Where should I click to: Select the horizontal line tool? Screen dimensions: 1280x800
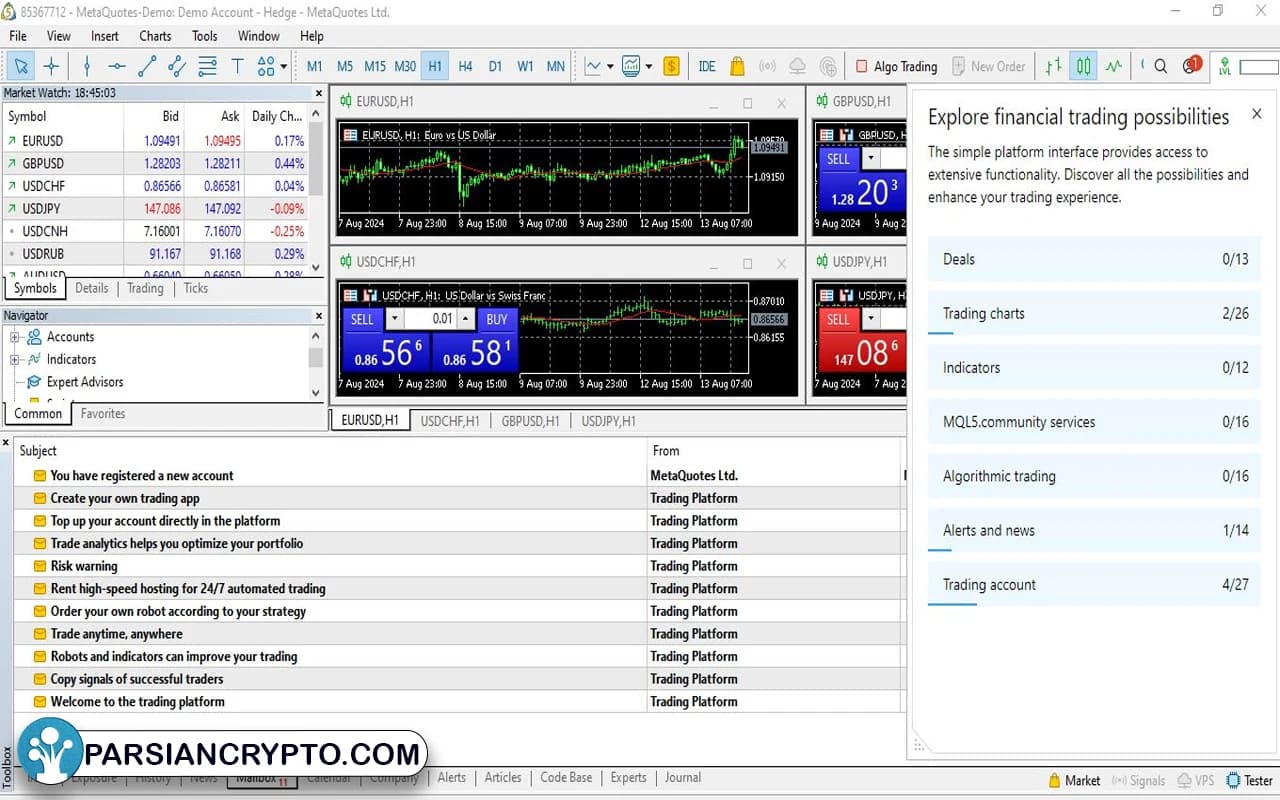point(117,67)
